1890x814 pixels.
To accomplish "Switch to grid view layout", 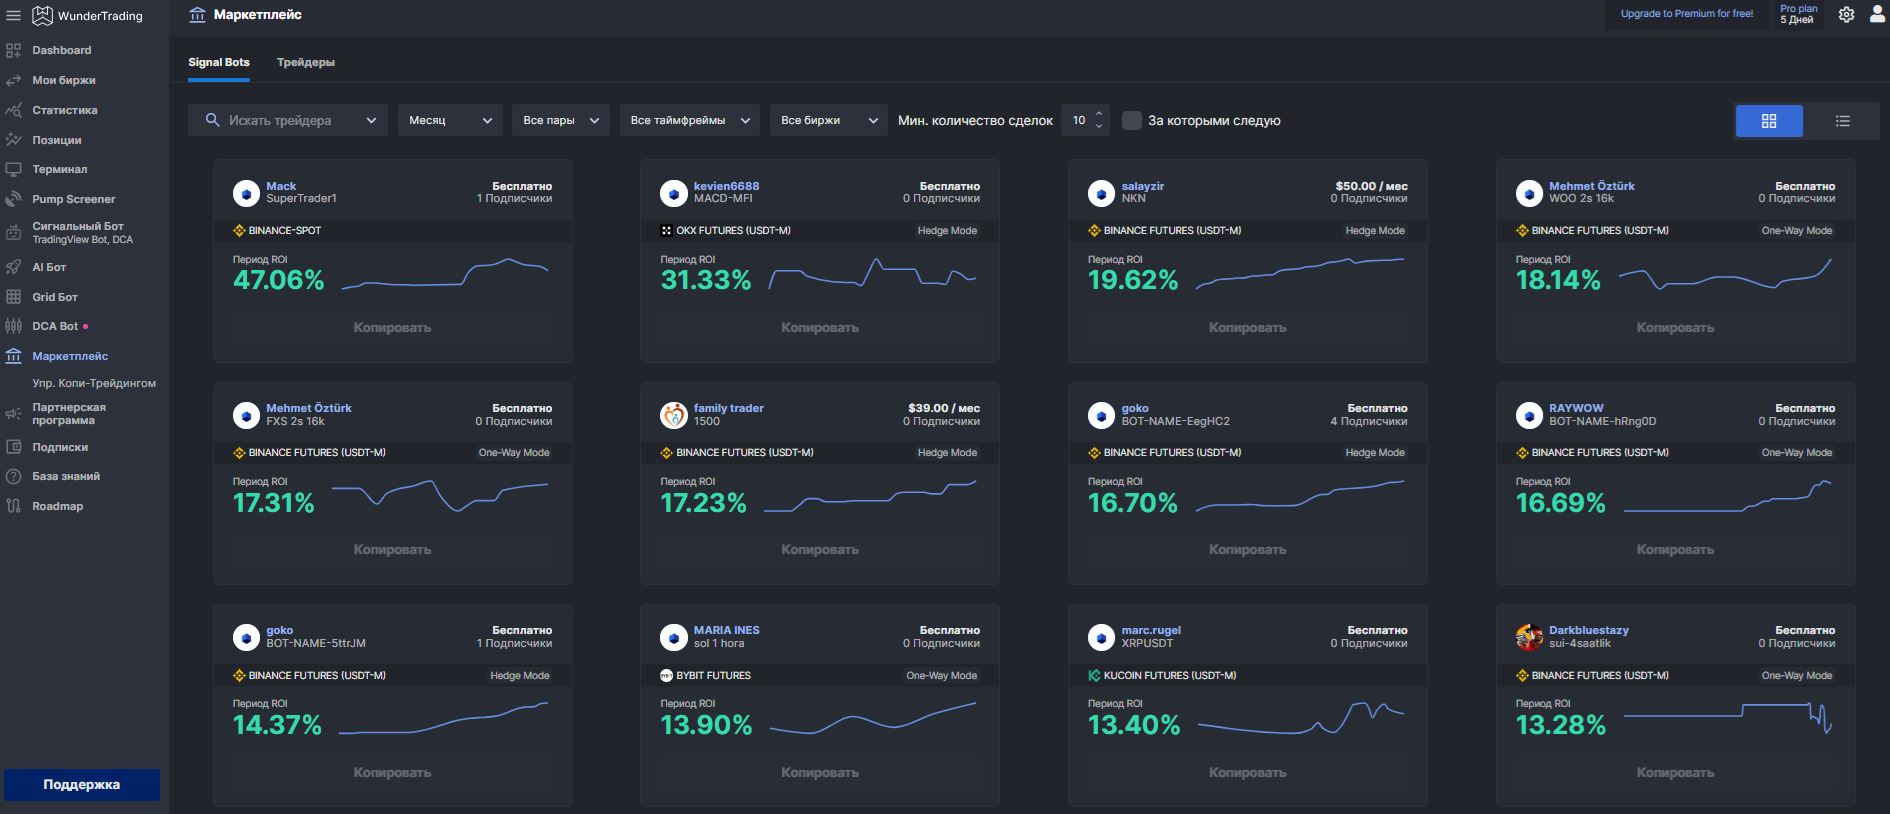I will (1769, 121).
